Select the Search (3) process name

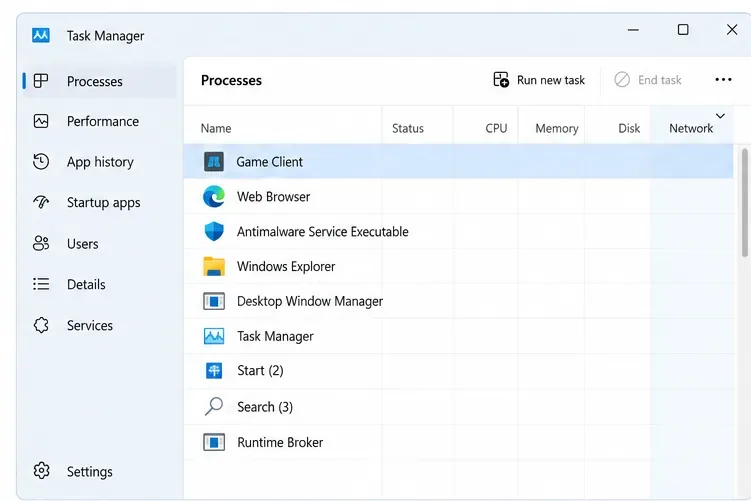click(x=265, y=407)
